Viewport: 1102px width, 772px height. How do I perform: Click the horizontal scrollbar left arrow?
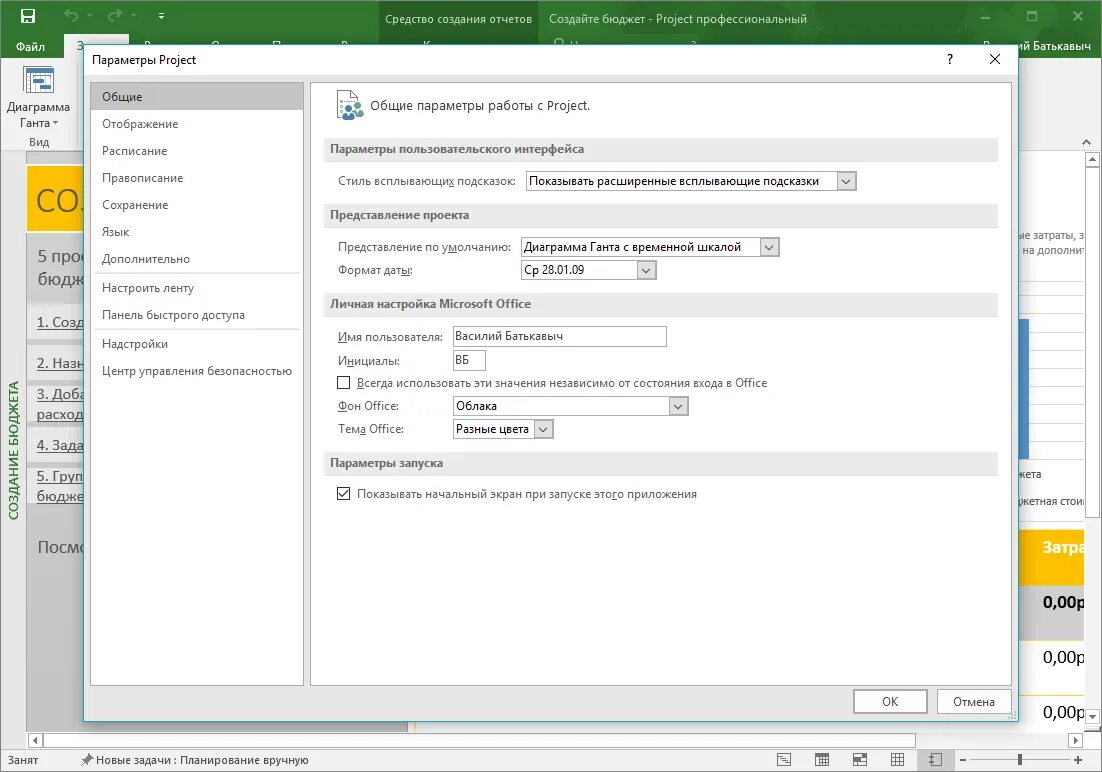pos(35,740)
